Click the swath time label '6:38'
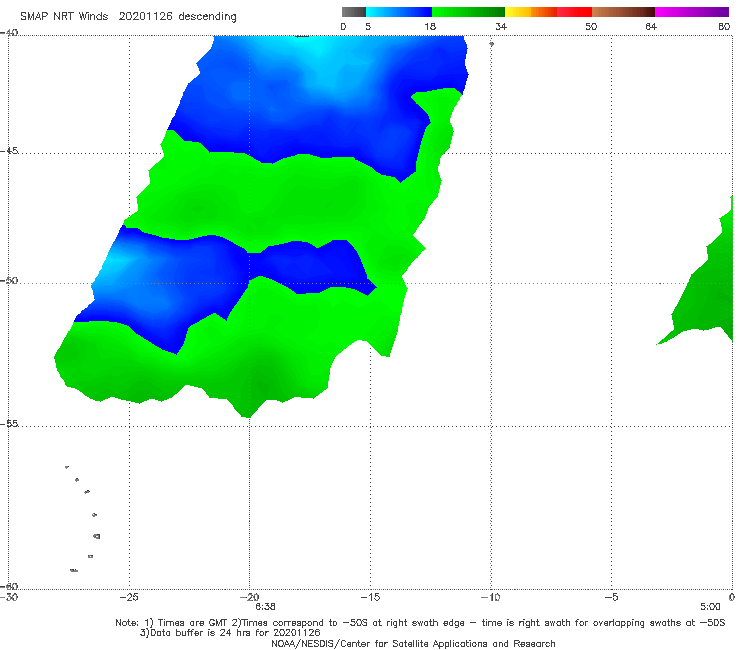The width and height of the screenshot is (740, 650). (x=265, y=607)
